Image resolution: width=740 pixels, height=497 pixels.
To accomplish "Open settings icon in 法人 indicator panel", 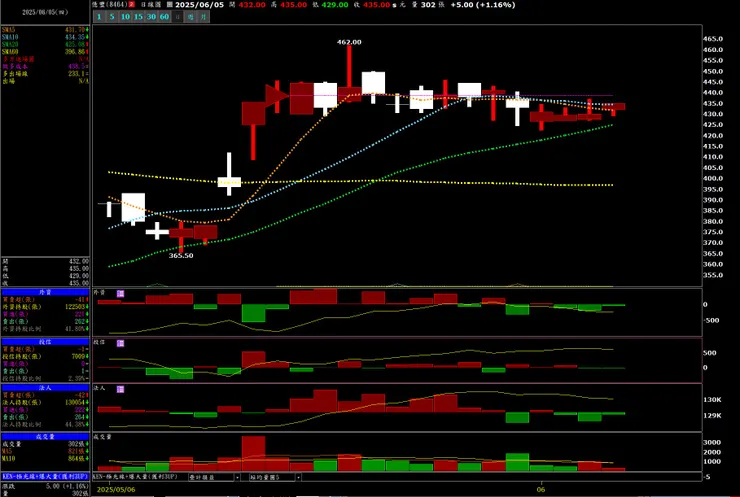I will click(x=120, y=389).
